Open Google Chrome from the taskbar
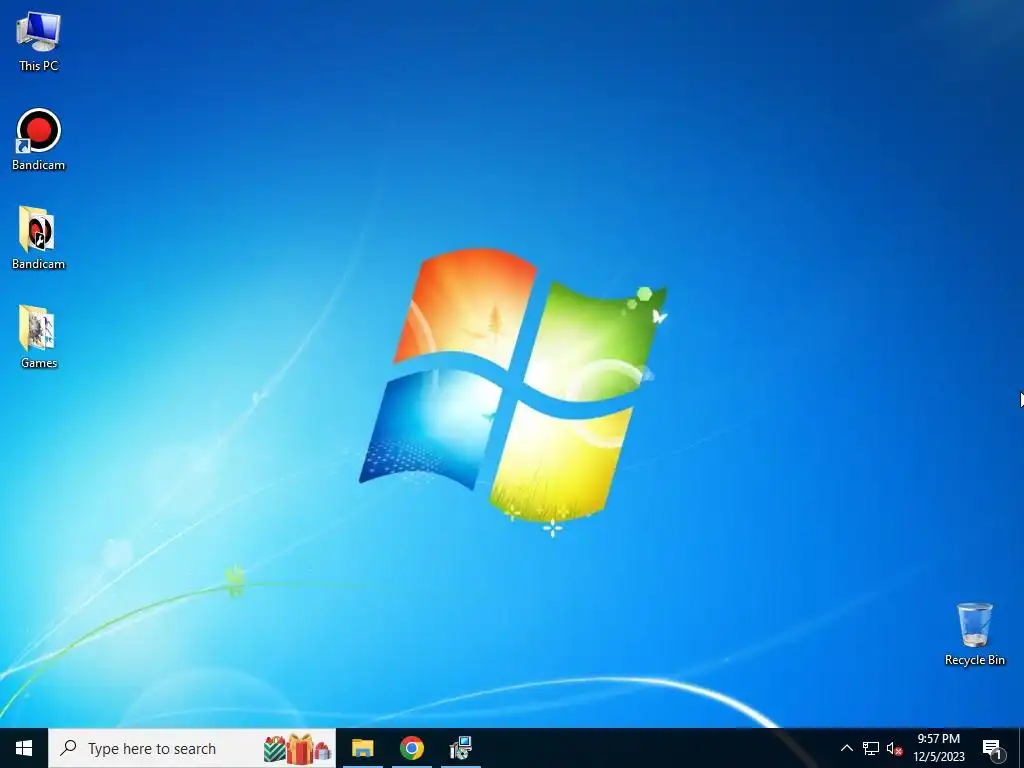1024x768 pixels. coord(411,748)
